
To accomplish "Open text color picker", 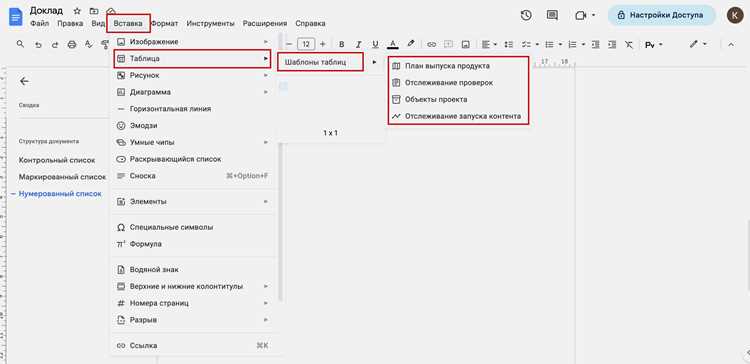I will [x=393, y=44].
